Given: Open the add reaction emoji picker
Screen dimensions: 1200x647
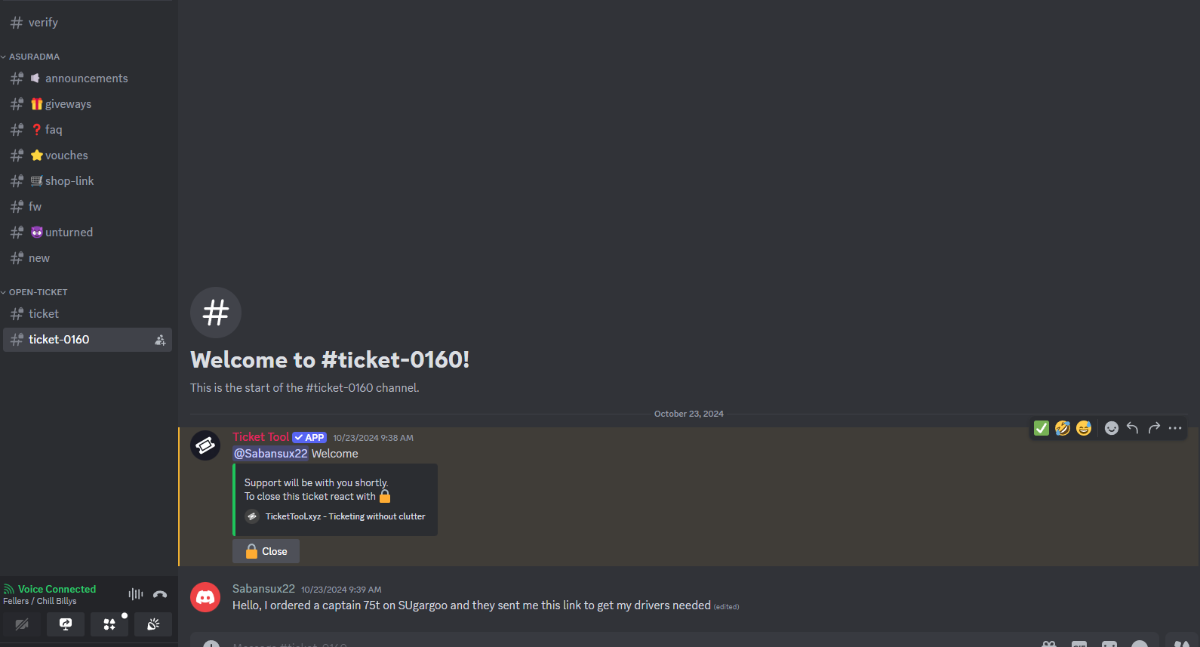Looking at the screenshot, I should (1111, 428).
